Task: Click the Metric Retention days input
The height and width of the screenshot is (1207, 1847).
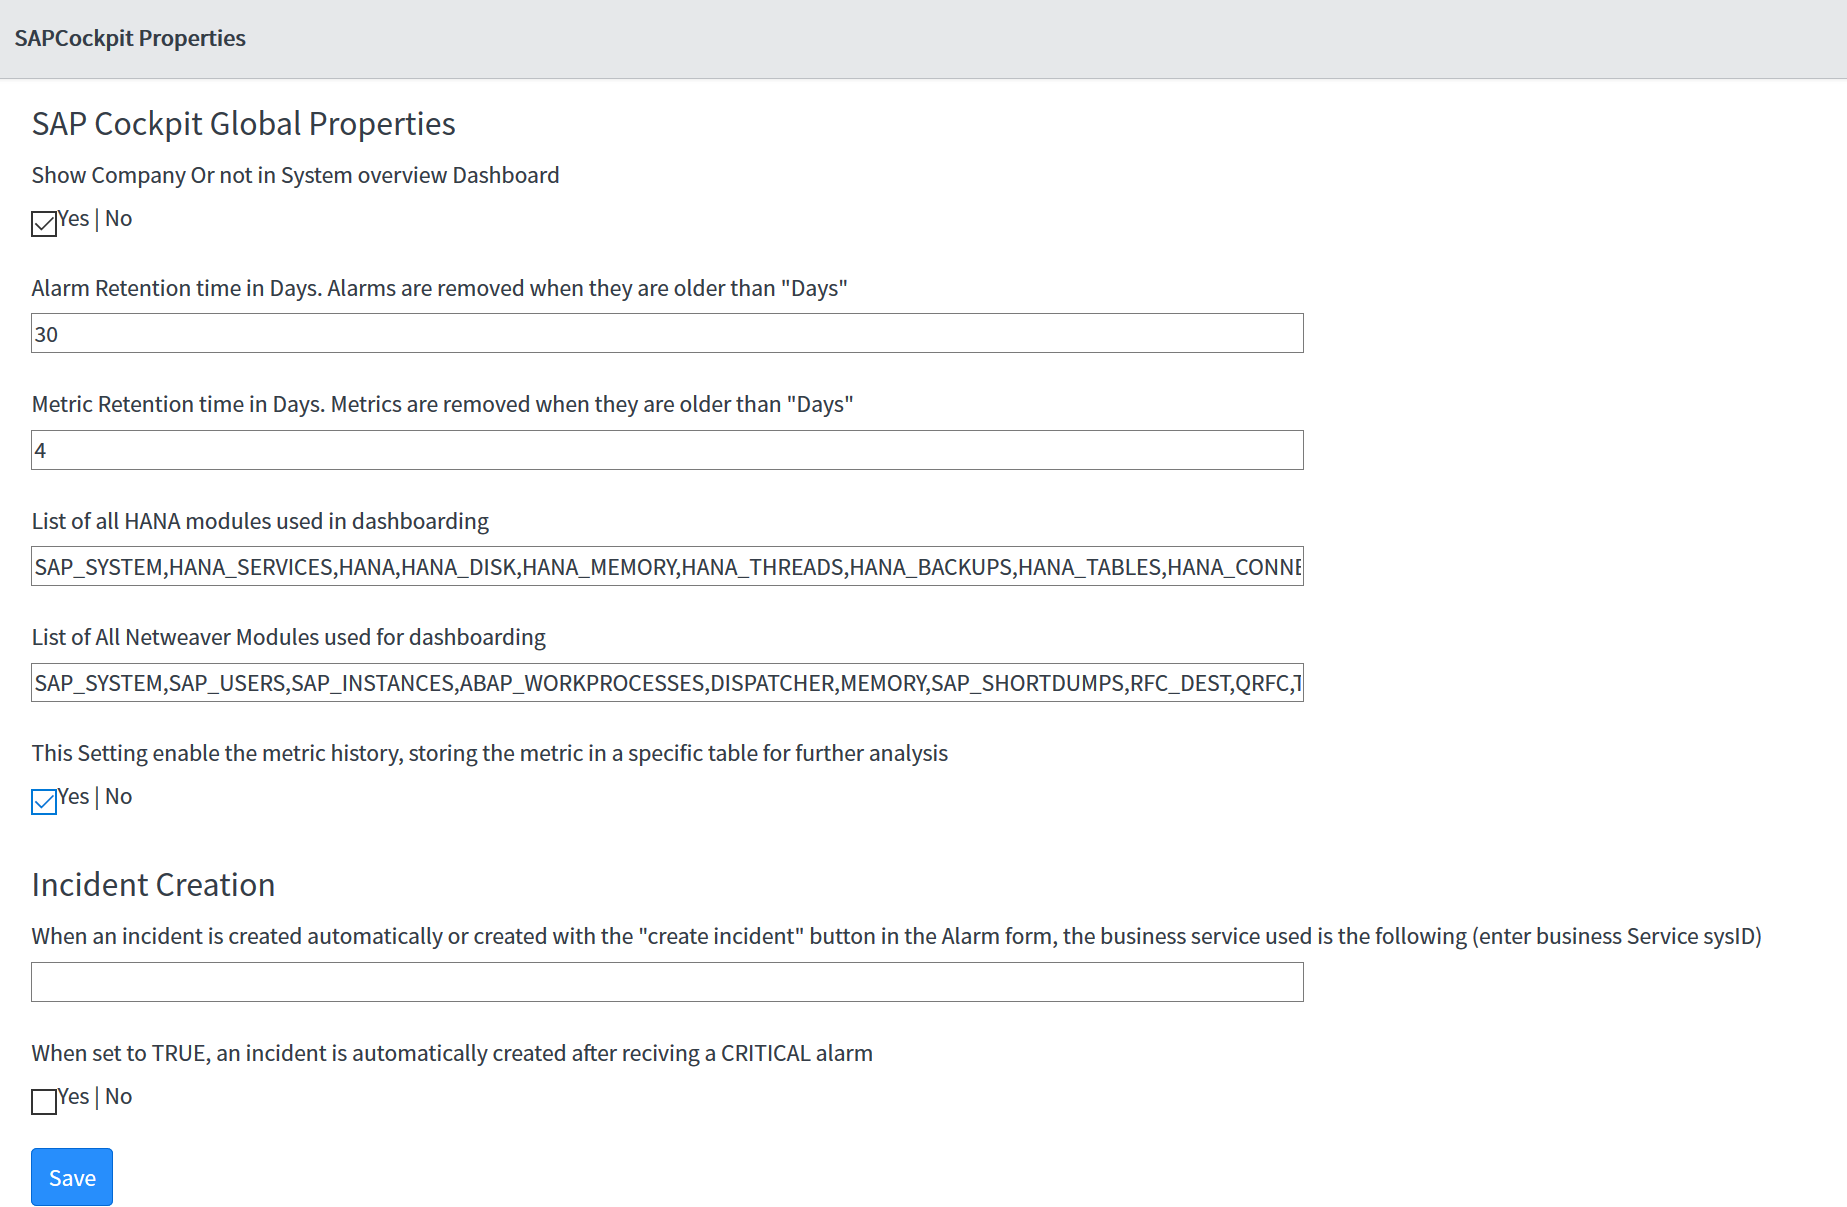Action: point(667,450)
